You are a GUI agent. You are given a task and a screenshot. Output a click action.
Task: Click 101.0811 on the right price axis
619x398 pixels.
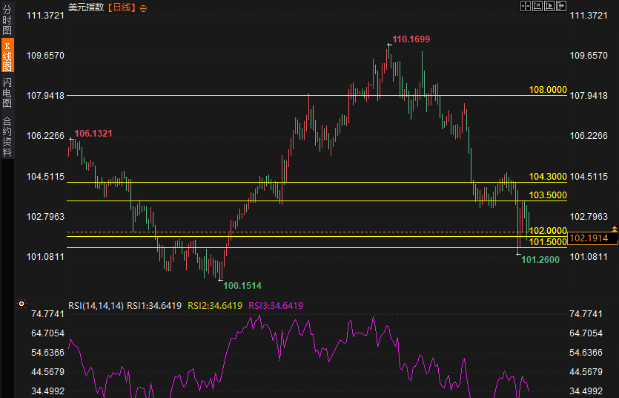588,257
